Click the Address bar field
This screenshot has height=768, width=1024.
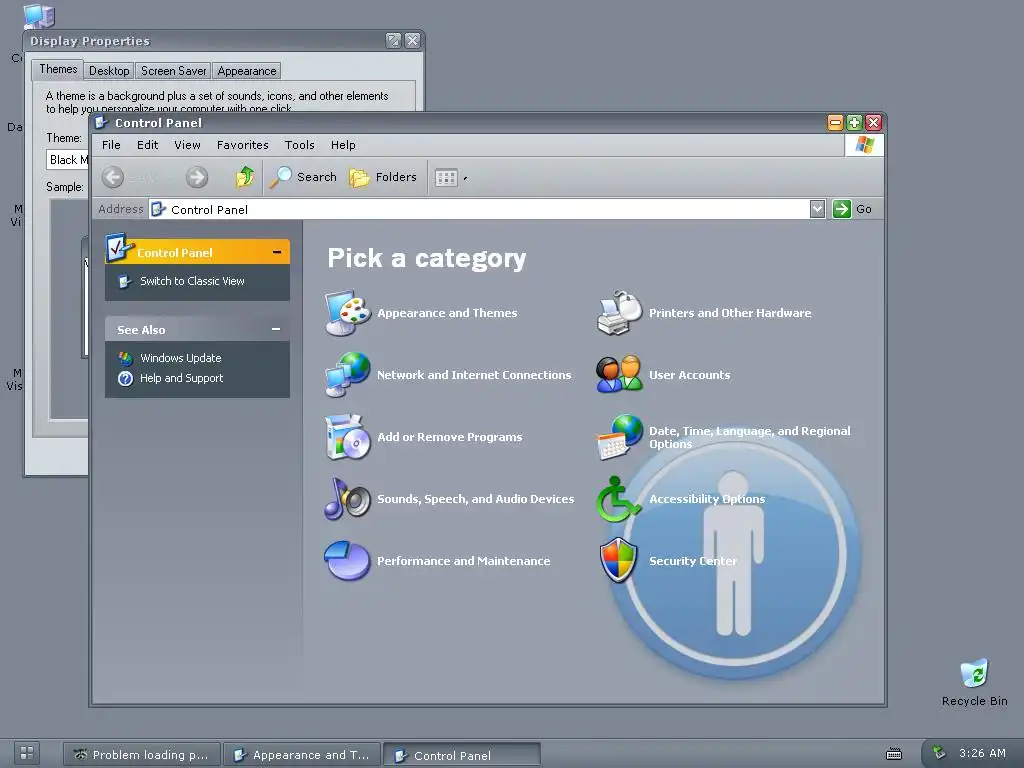(x=479, y=209)
